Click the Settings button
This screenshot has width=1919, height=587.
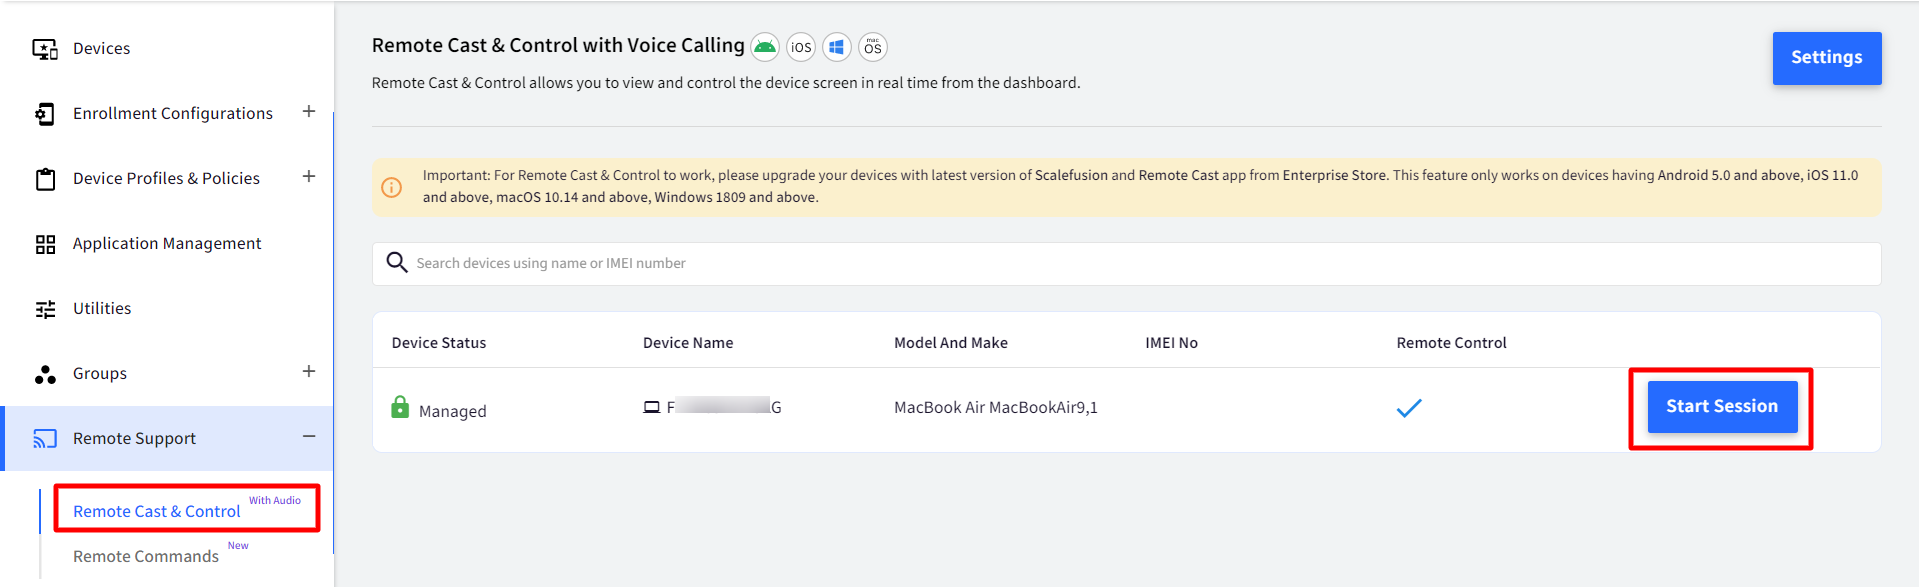[x=1827, y=58]
